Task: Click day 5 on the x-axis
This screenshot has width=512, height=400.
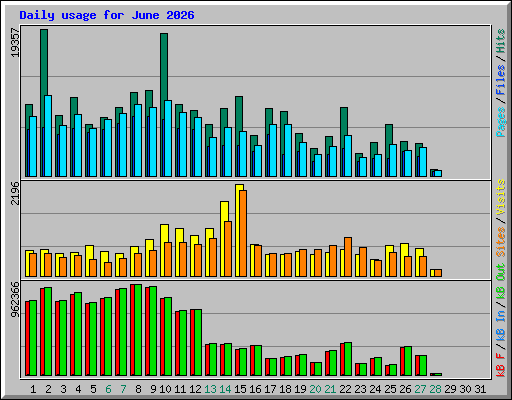Action: [93, 389]
